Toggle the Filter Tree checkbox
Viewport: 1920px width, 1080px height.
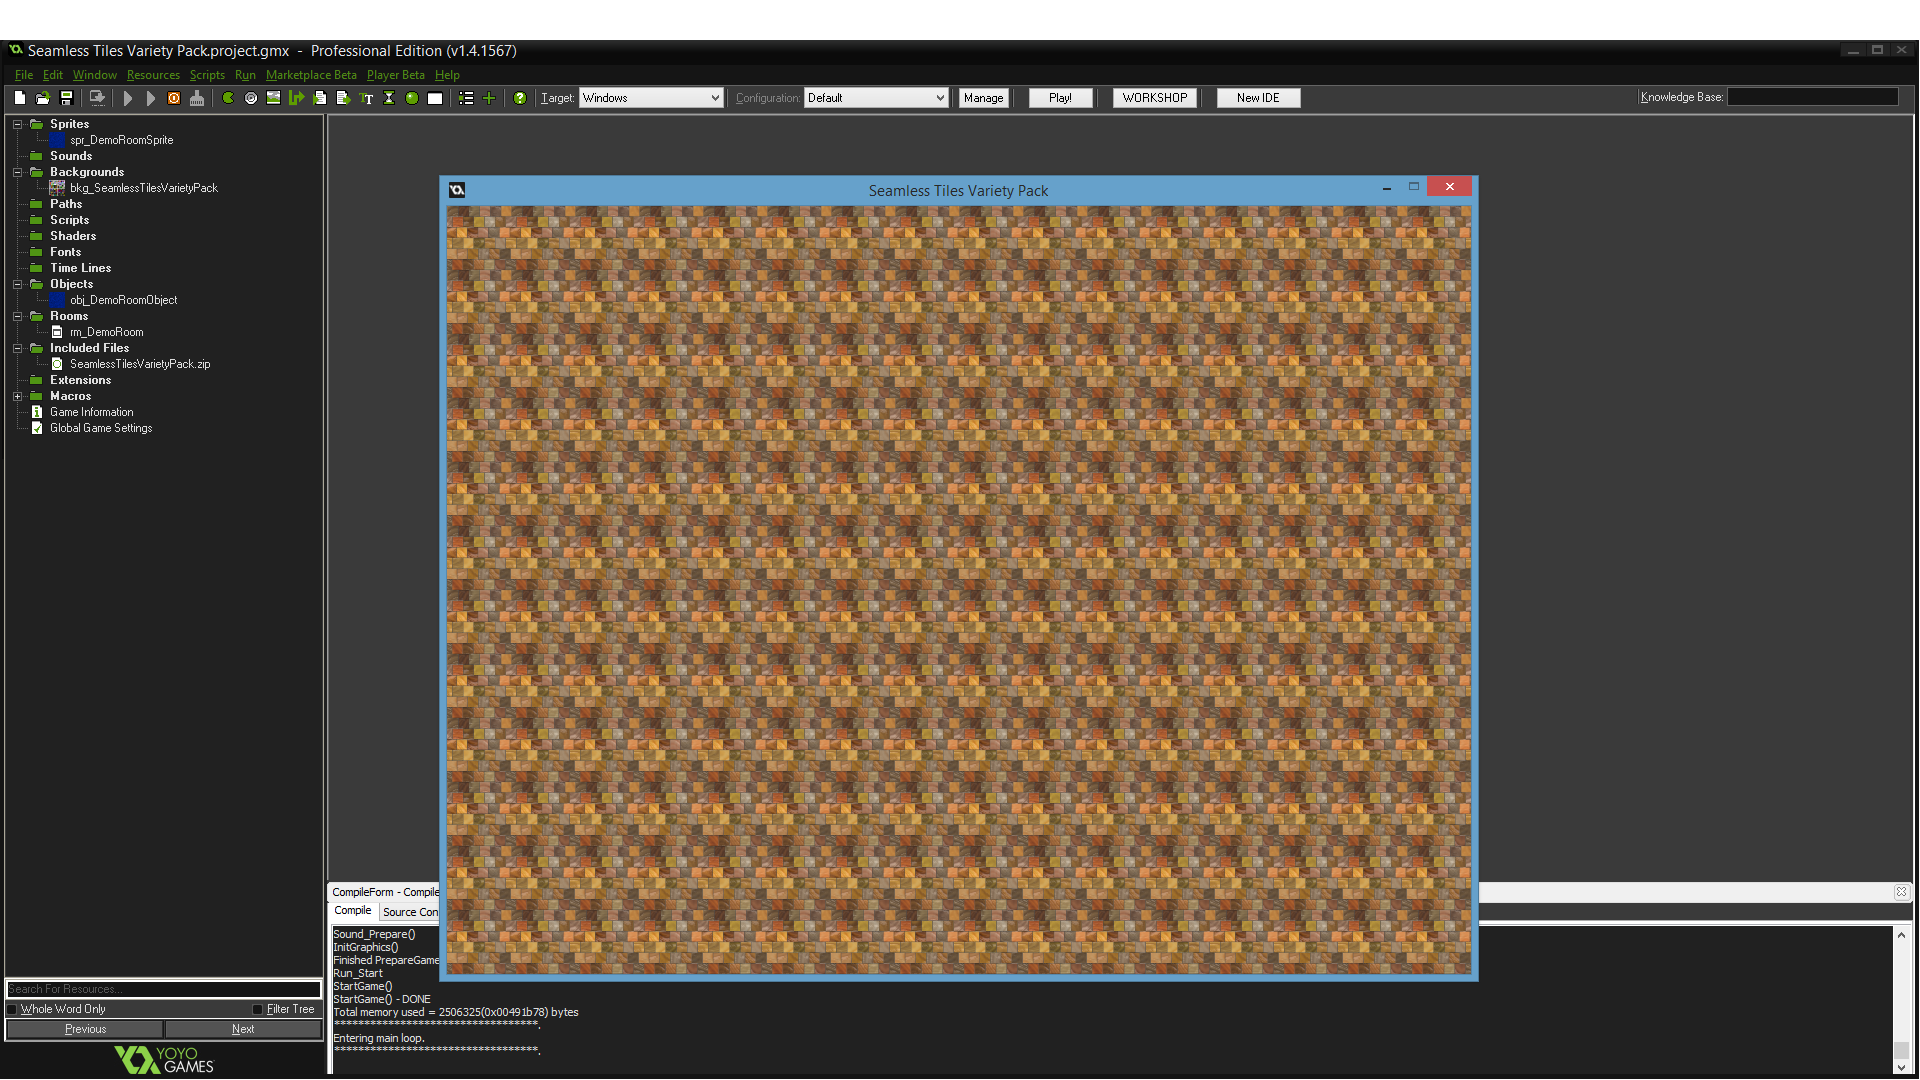[x=258, y=1009]
